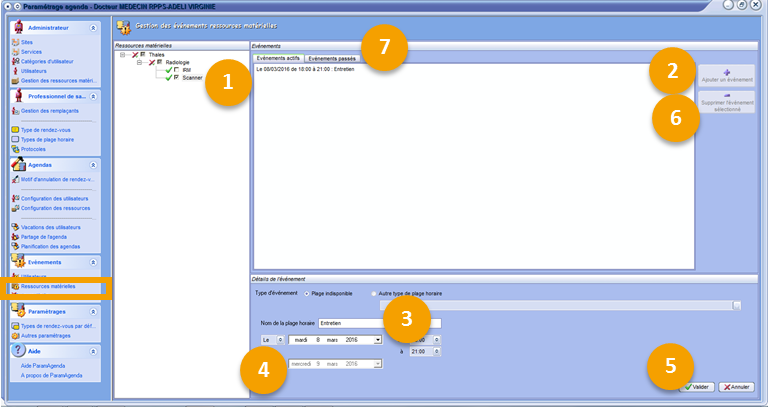Check the IRM resource checkbox
The width and height of the screenshot is (768, 408).
click(x=176, y=69)
